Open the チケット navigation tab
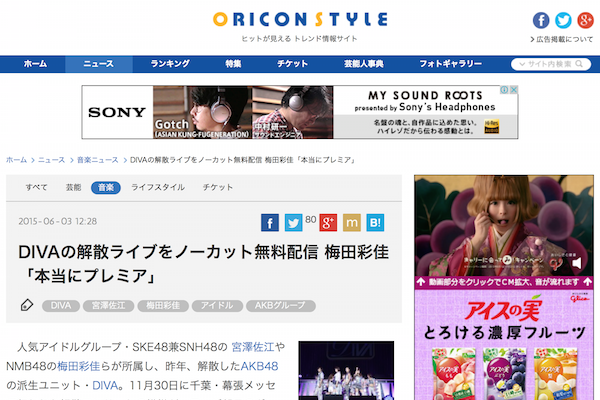This screenshot has width=600, height=400. point(292,64)
